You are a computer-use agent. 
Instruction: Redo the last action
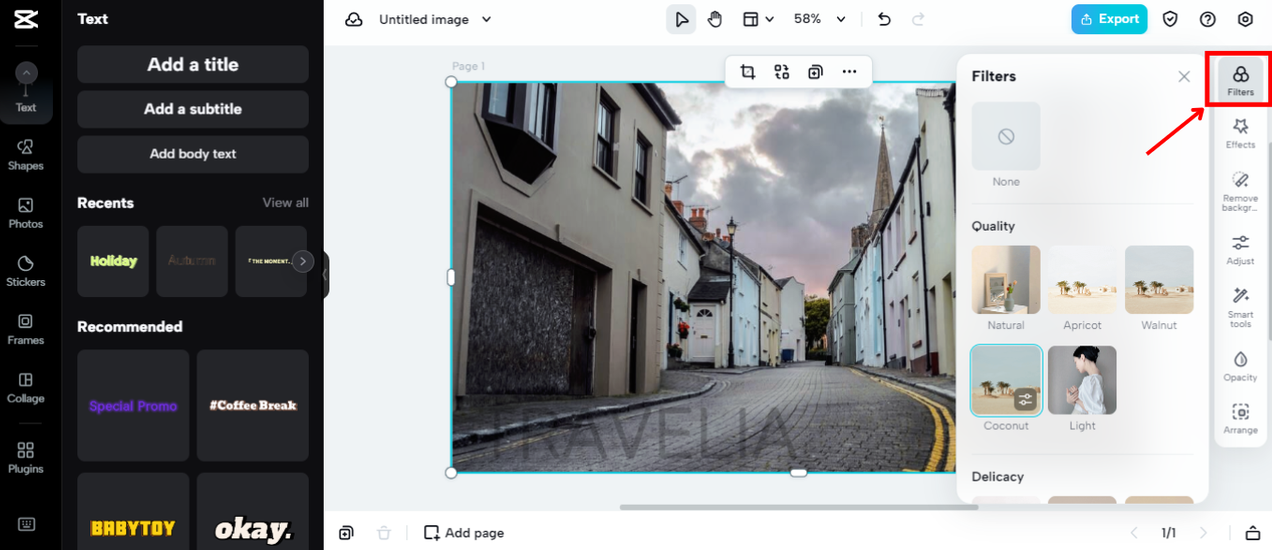[x=918, y=19]
